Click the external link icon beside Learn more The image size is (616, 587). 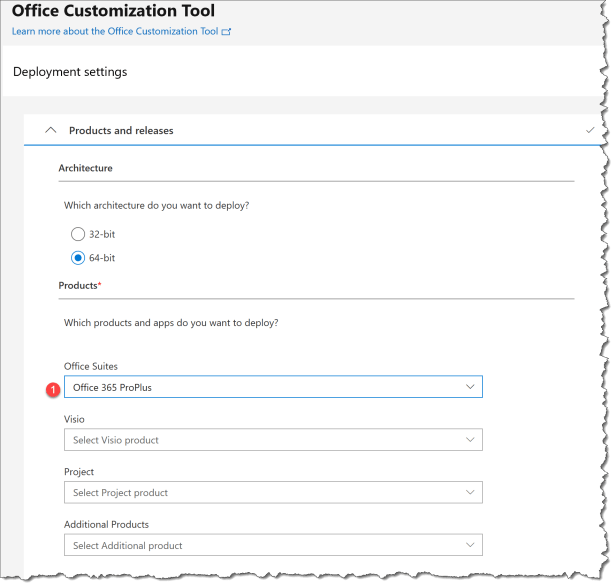226,32
